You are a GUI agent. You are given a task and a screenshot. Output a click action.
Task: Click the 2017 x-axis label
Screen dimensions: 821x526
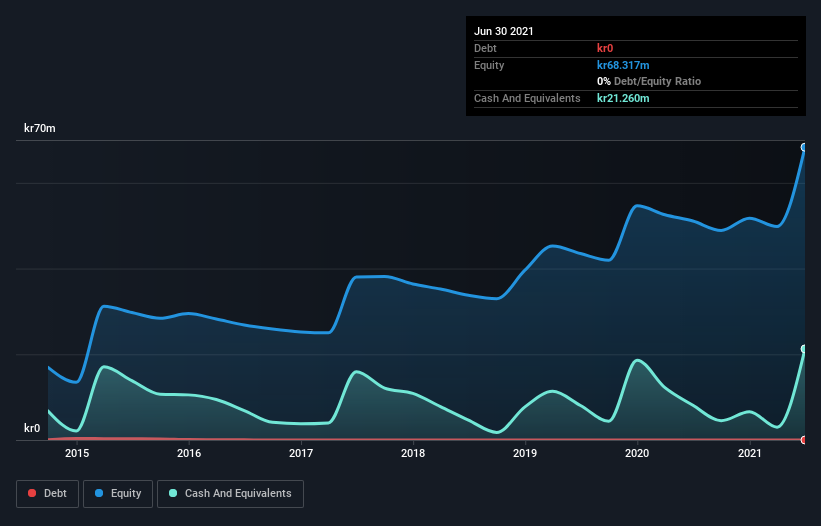coord(301,454)
